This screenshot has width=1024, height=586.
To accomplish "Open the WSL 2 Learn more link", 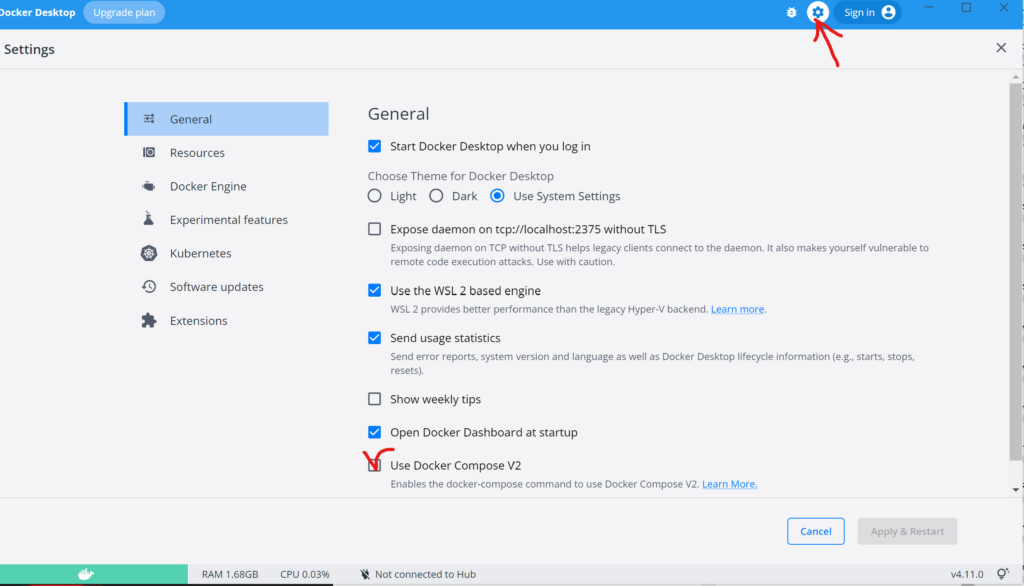I will click(737, 309).
